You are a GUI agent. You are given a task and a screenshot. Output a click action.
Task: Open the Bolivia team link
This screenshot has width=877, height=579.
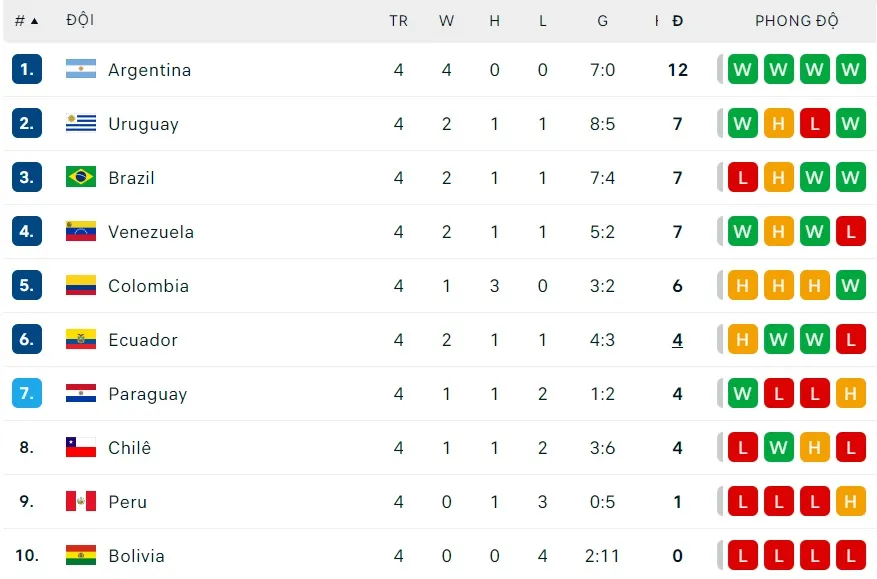(x=136, y=556)
